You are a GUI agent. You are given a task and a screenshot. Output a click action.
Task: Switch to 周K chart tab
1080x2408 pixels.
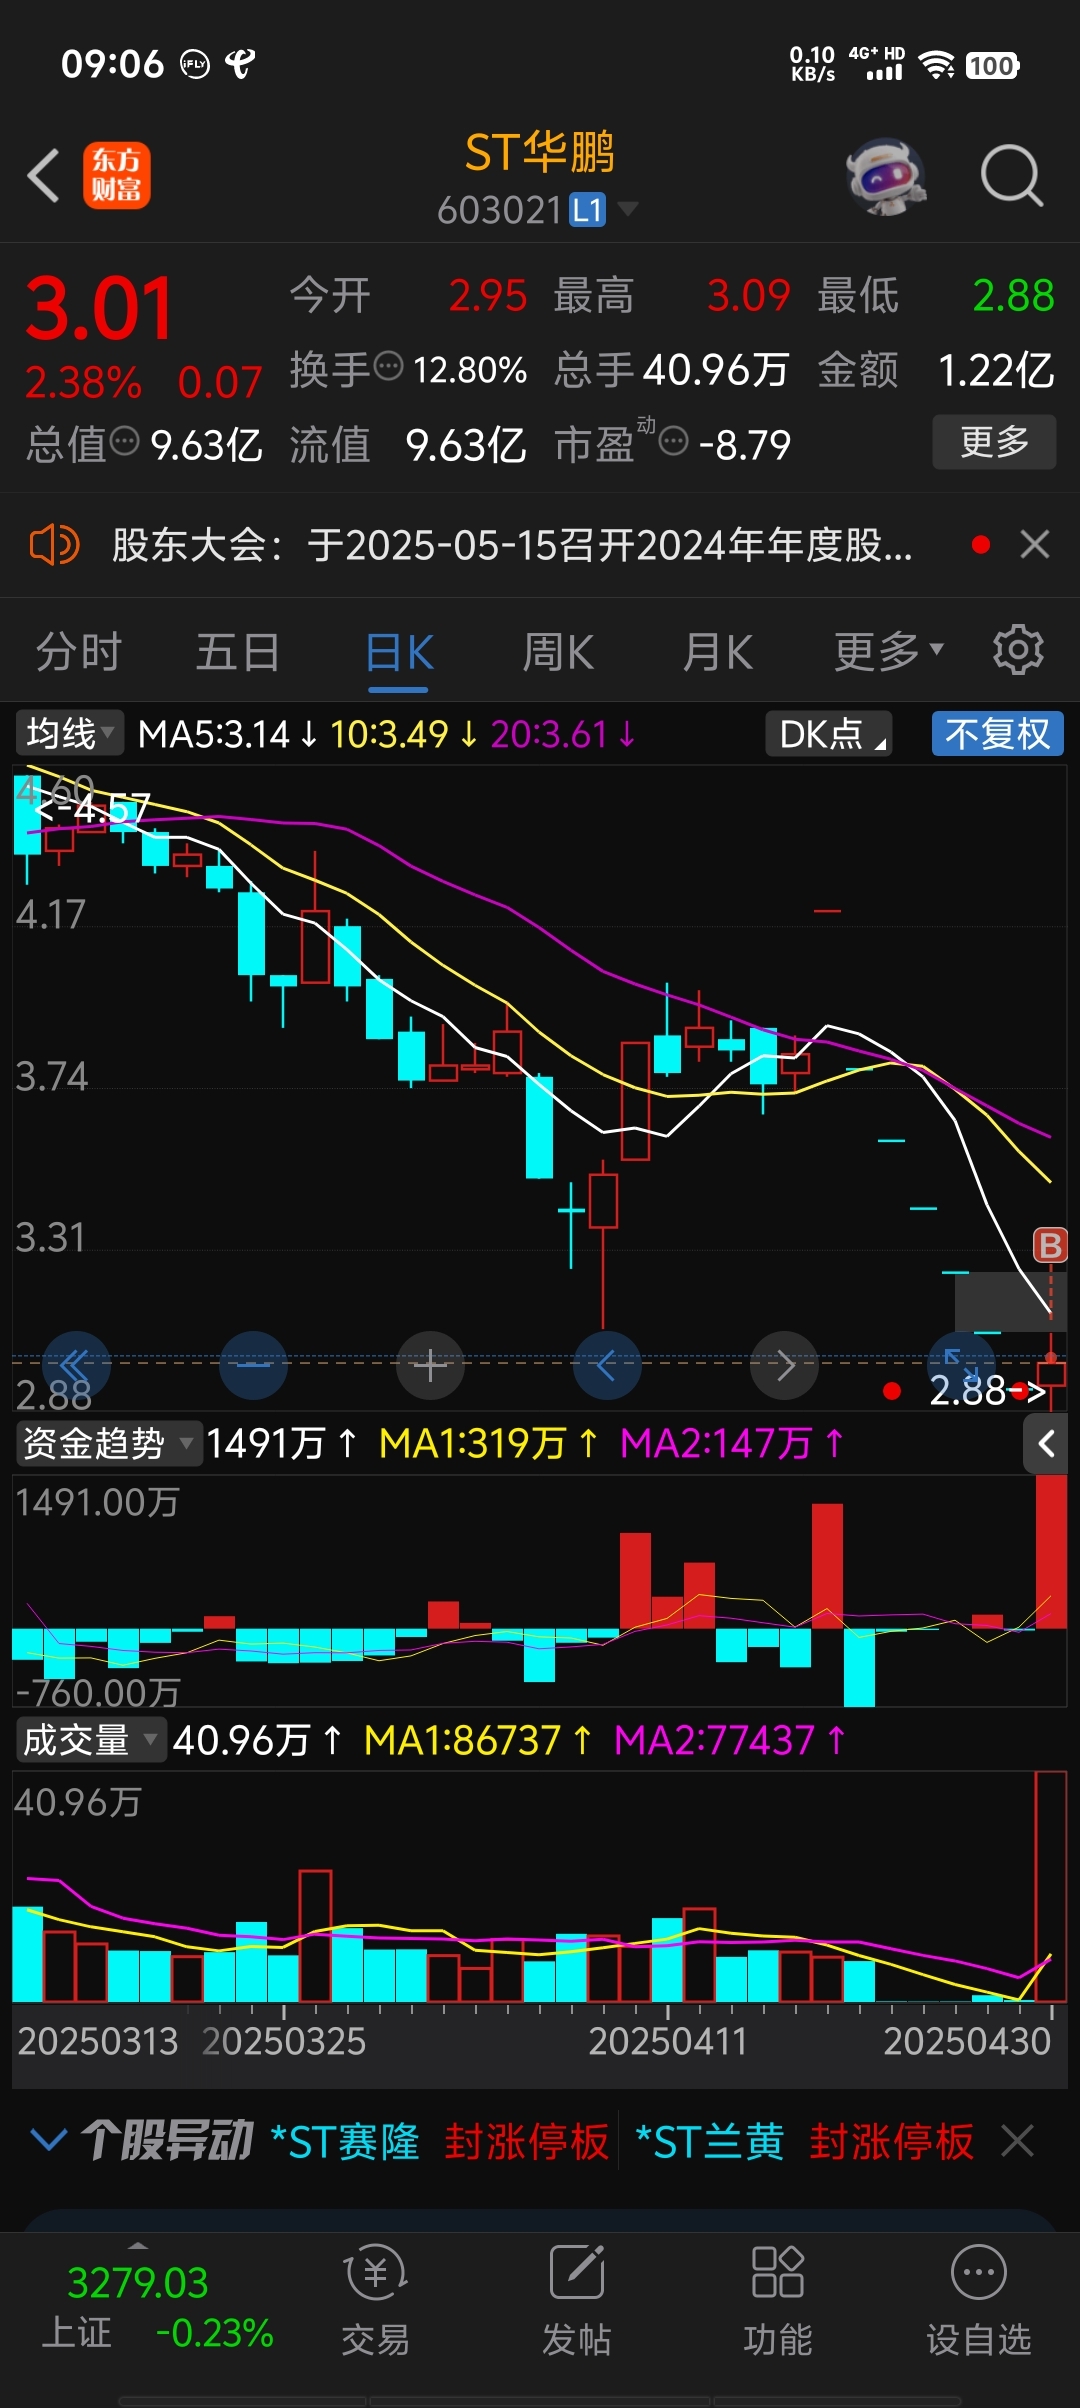[x=558, y=653]
